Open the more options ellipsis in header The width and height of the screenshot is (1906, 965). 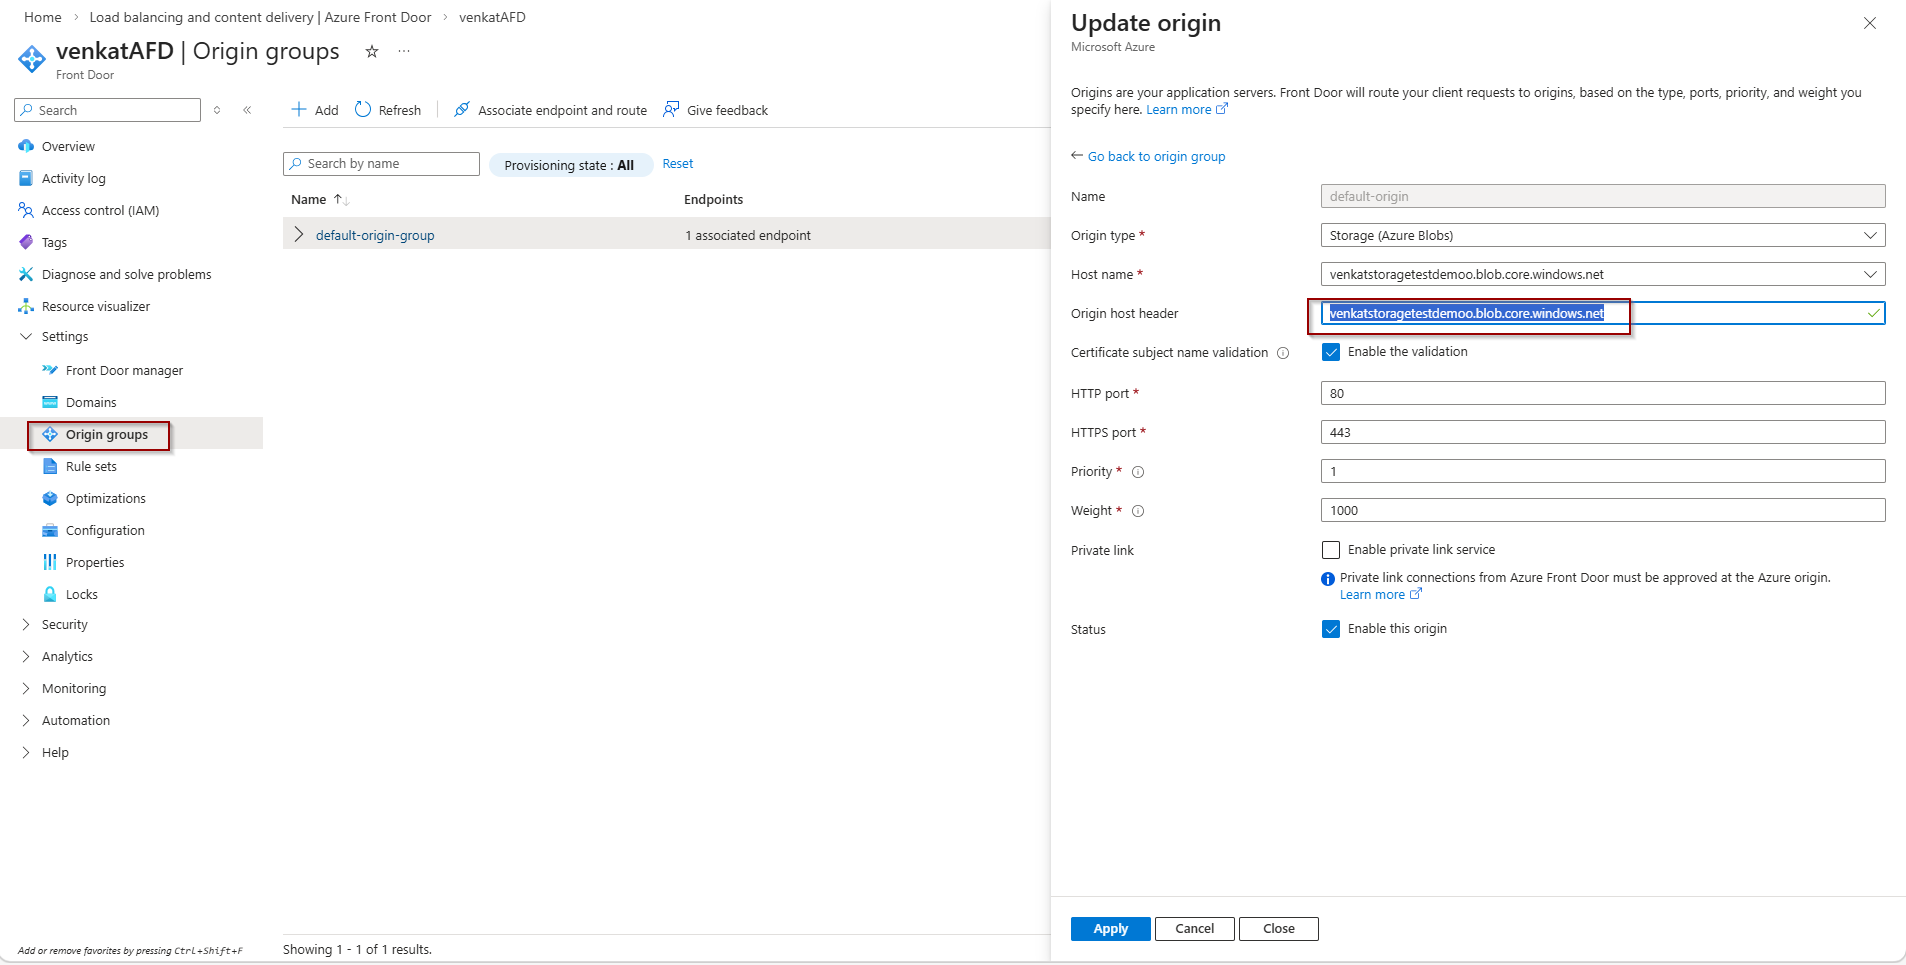[404, 51]
